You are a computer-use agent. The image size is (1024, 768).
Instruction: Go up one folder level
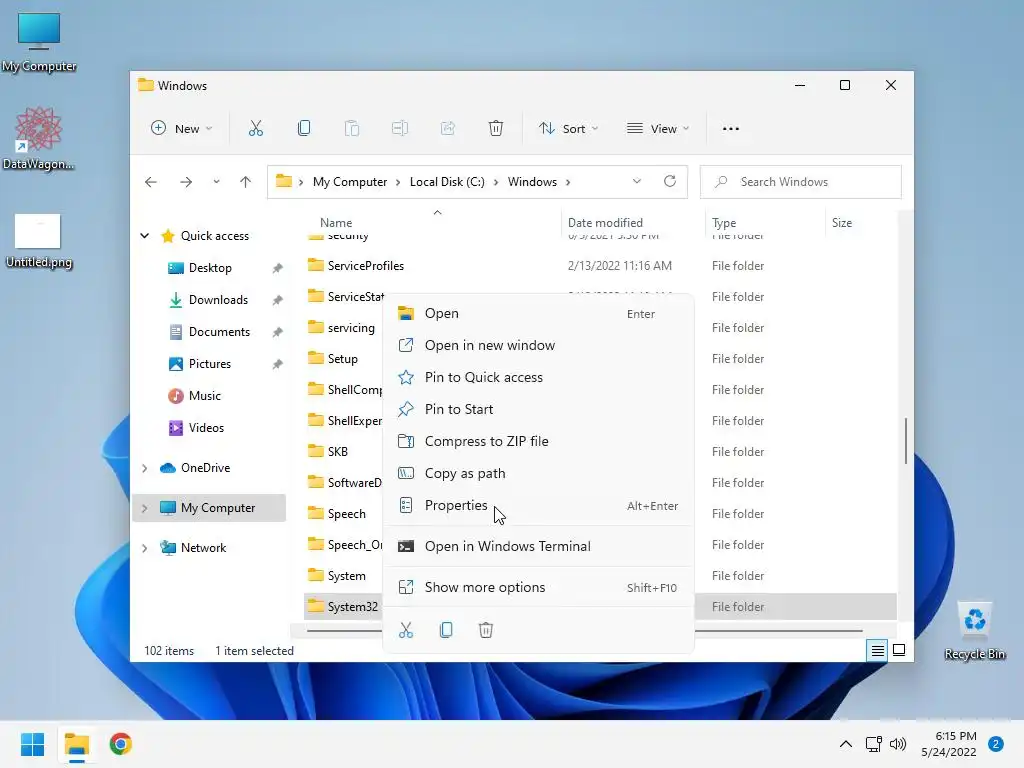246,182
